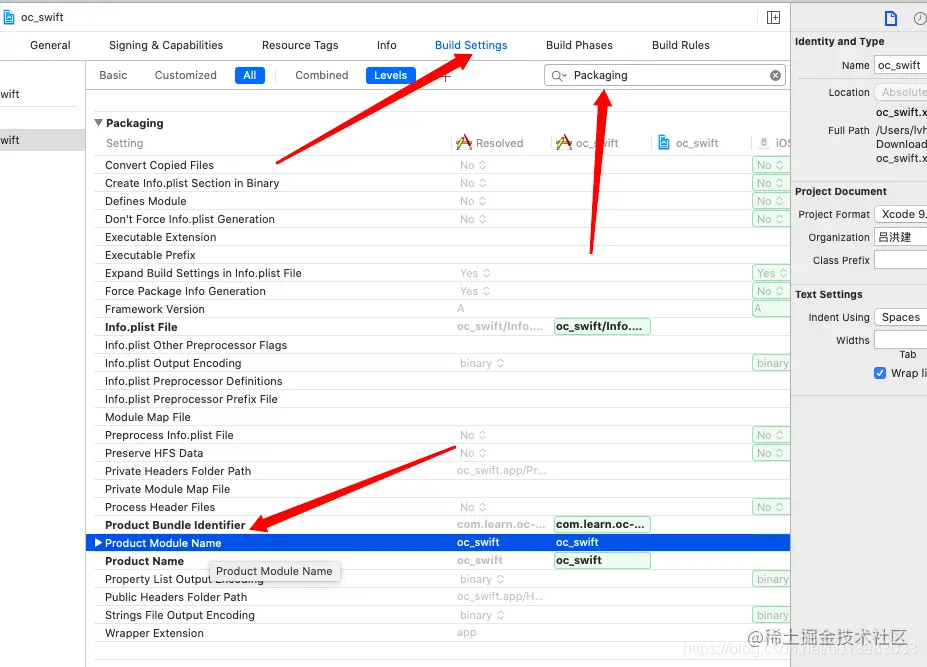
Task: Select the Executable Prefix setting
Action: pos(442,255)
